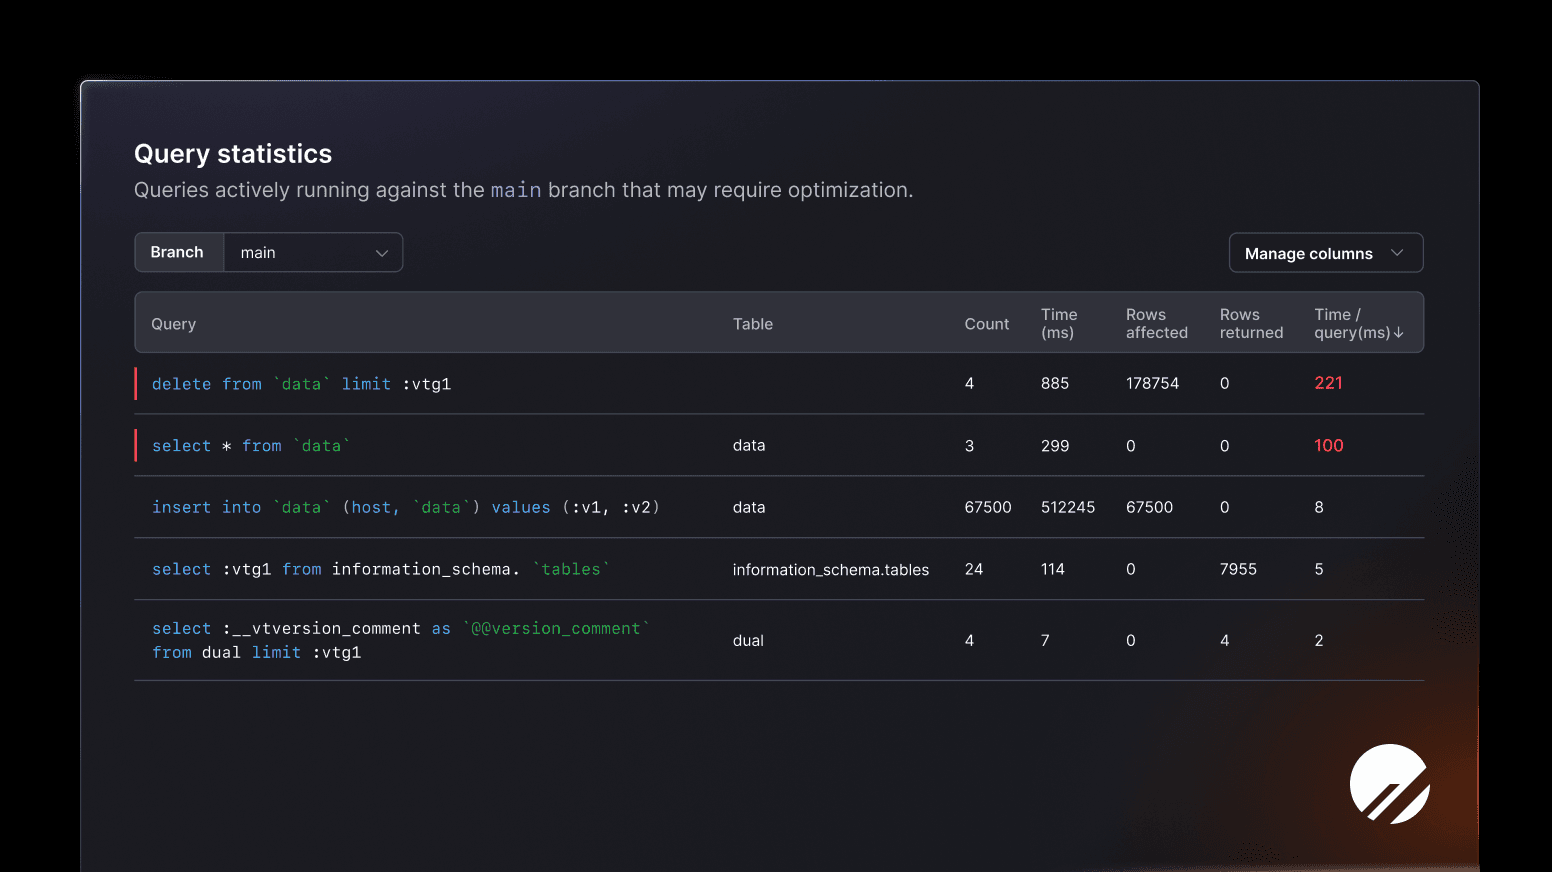Click the Rows affected column header
The width and height of the screenshot is (1552, 872).
click(x=1156, y=323)
